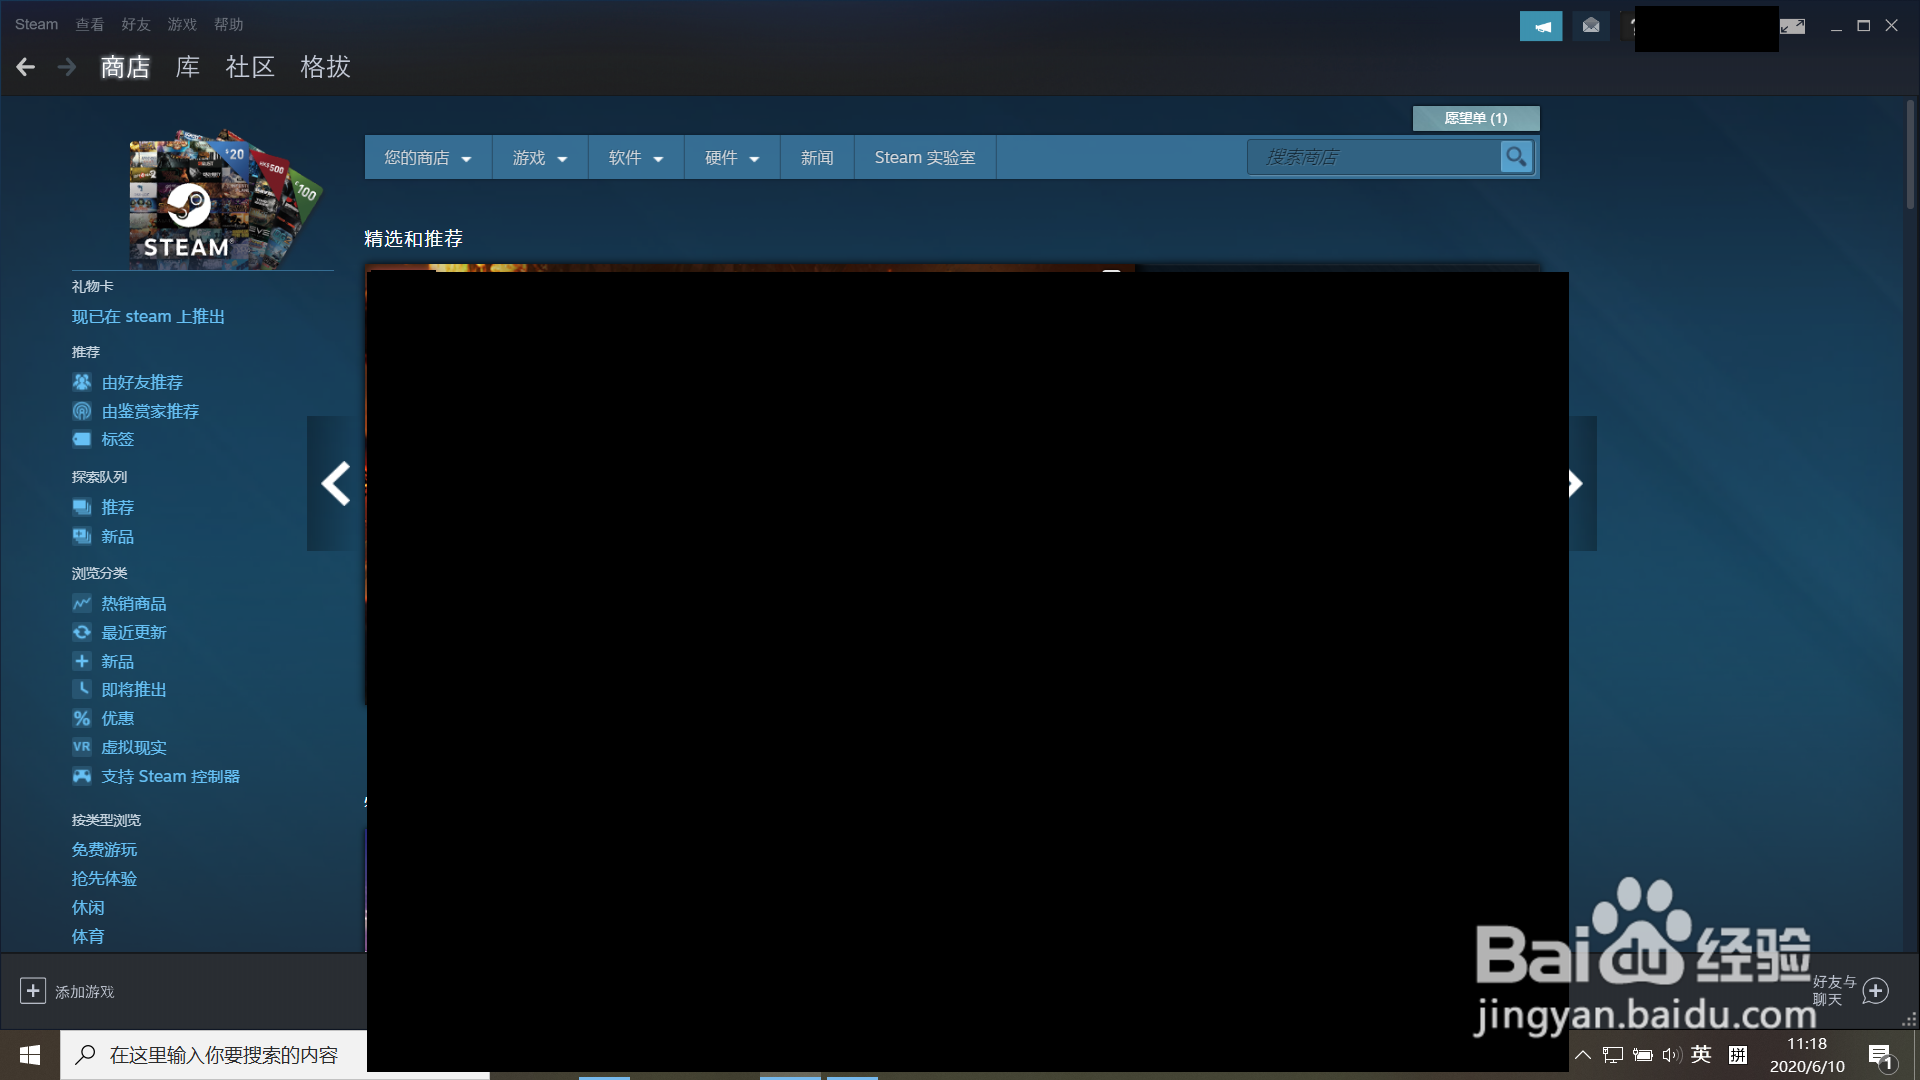1920x1080 pixels.
Task: Open the 游戏 menu in the menu bar
Action: (182, 24)
